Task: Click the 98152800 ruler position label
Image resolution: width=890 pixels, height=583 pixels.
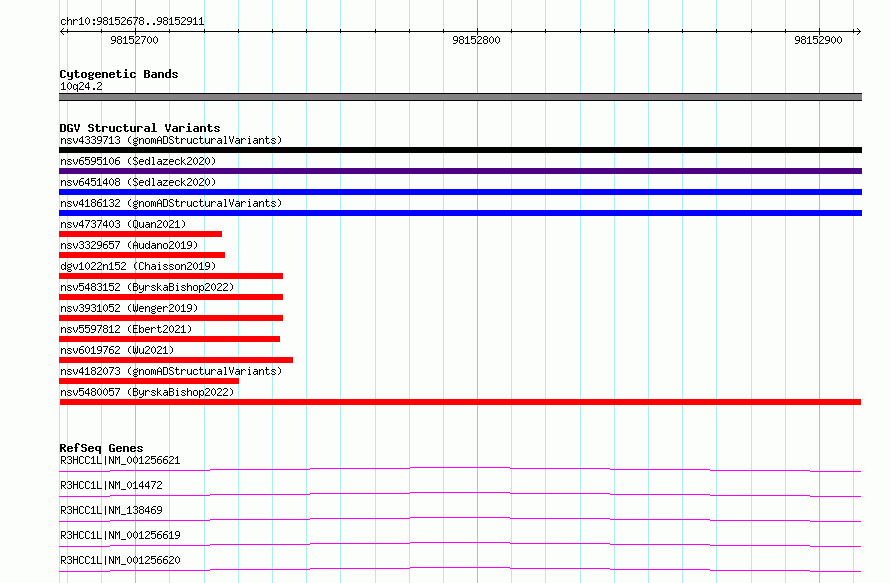Action: pyautogui.click(x=476, y=40)
